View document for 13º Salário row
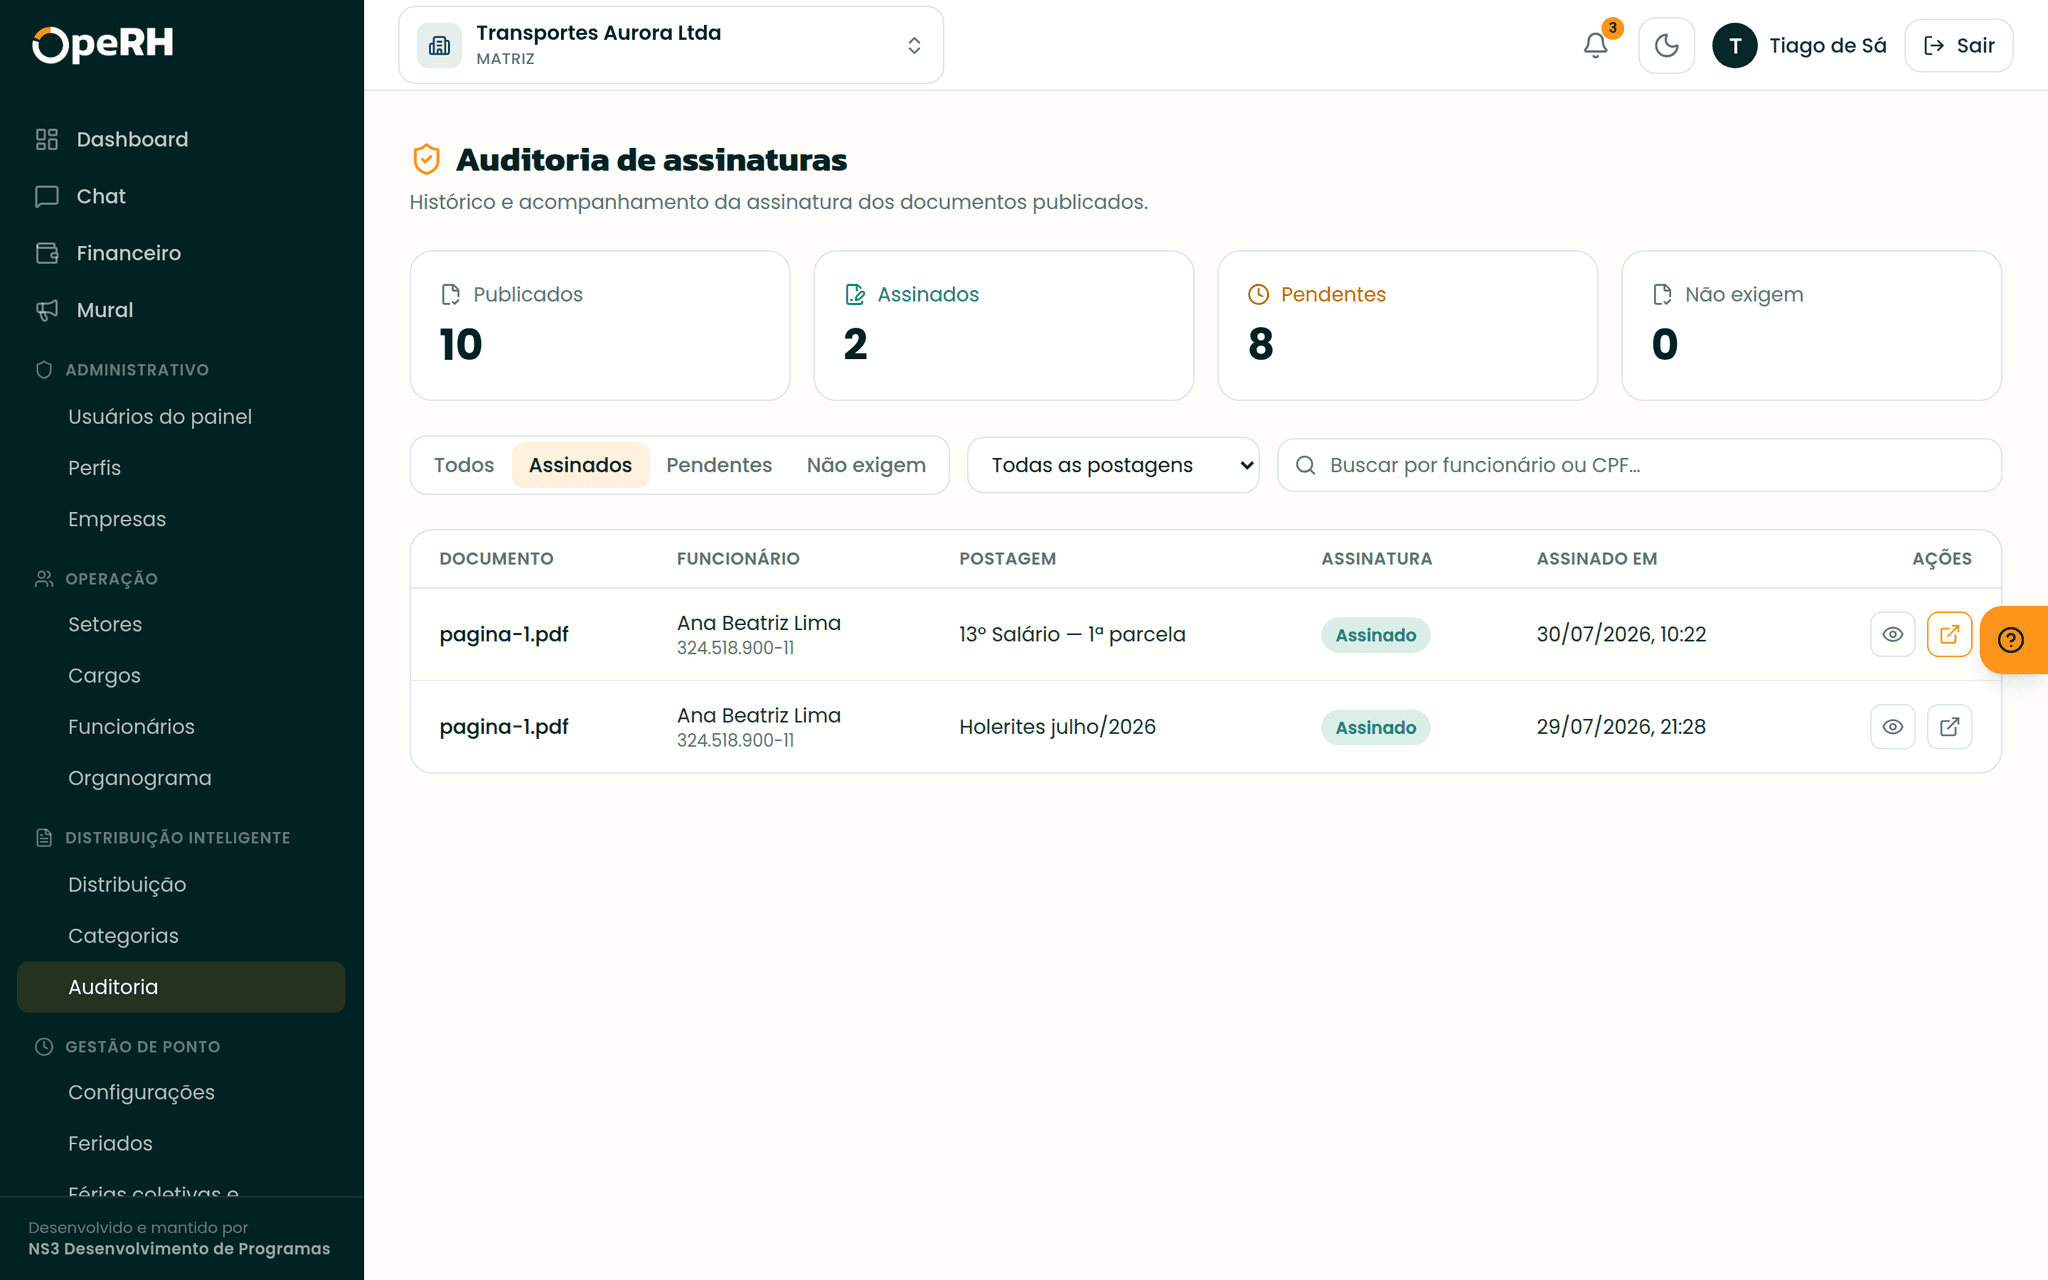The height and width of the screenshot is (1280, 2048). [1892, 634]
